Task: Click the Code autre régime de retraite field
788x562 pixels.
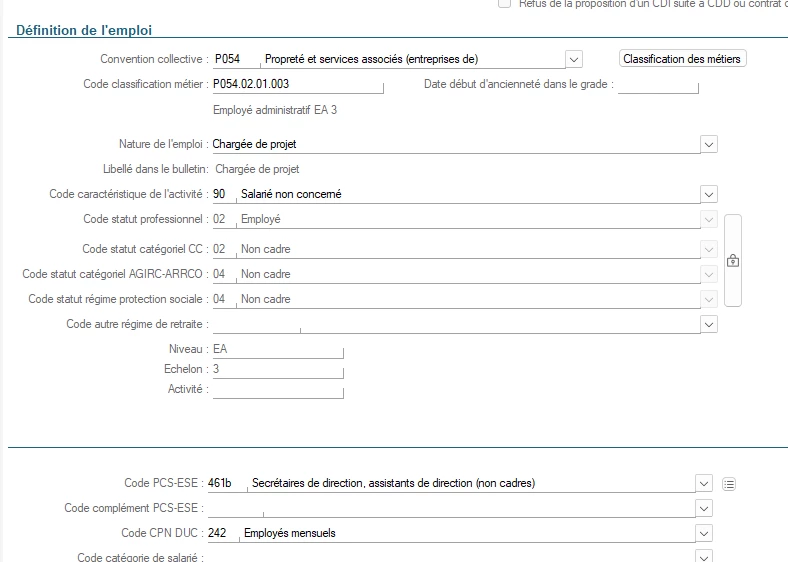Action: 456,324
